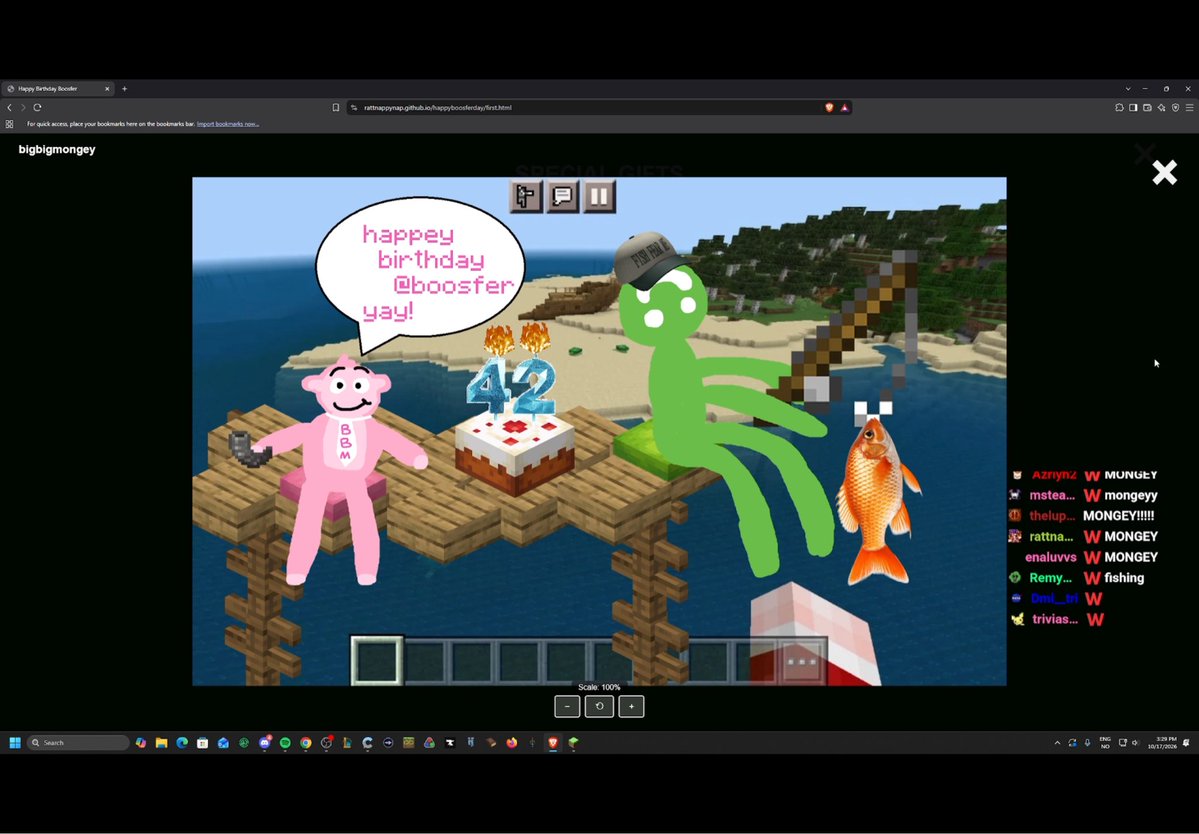Screen dimensions: 1199x834
Task: Click the fishing chat message
Action: point(1124,578)
